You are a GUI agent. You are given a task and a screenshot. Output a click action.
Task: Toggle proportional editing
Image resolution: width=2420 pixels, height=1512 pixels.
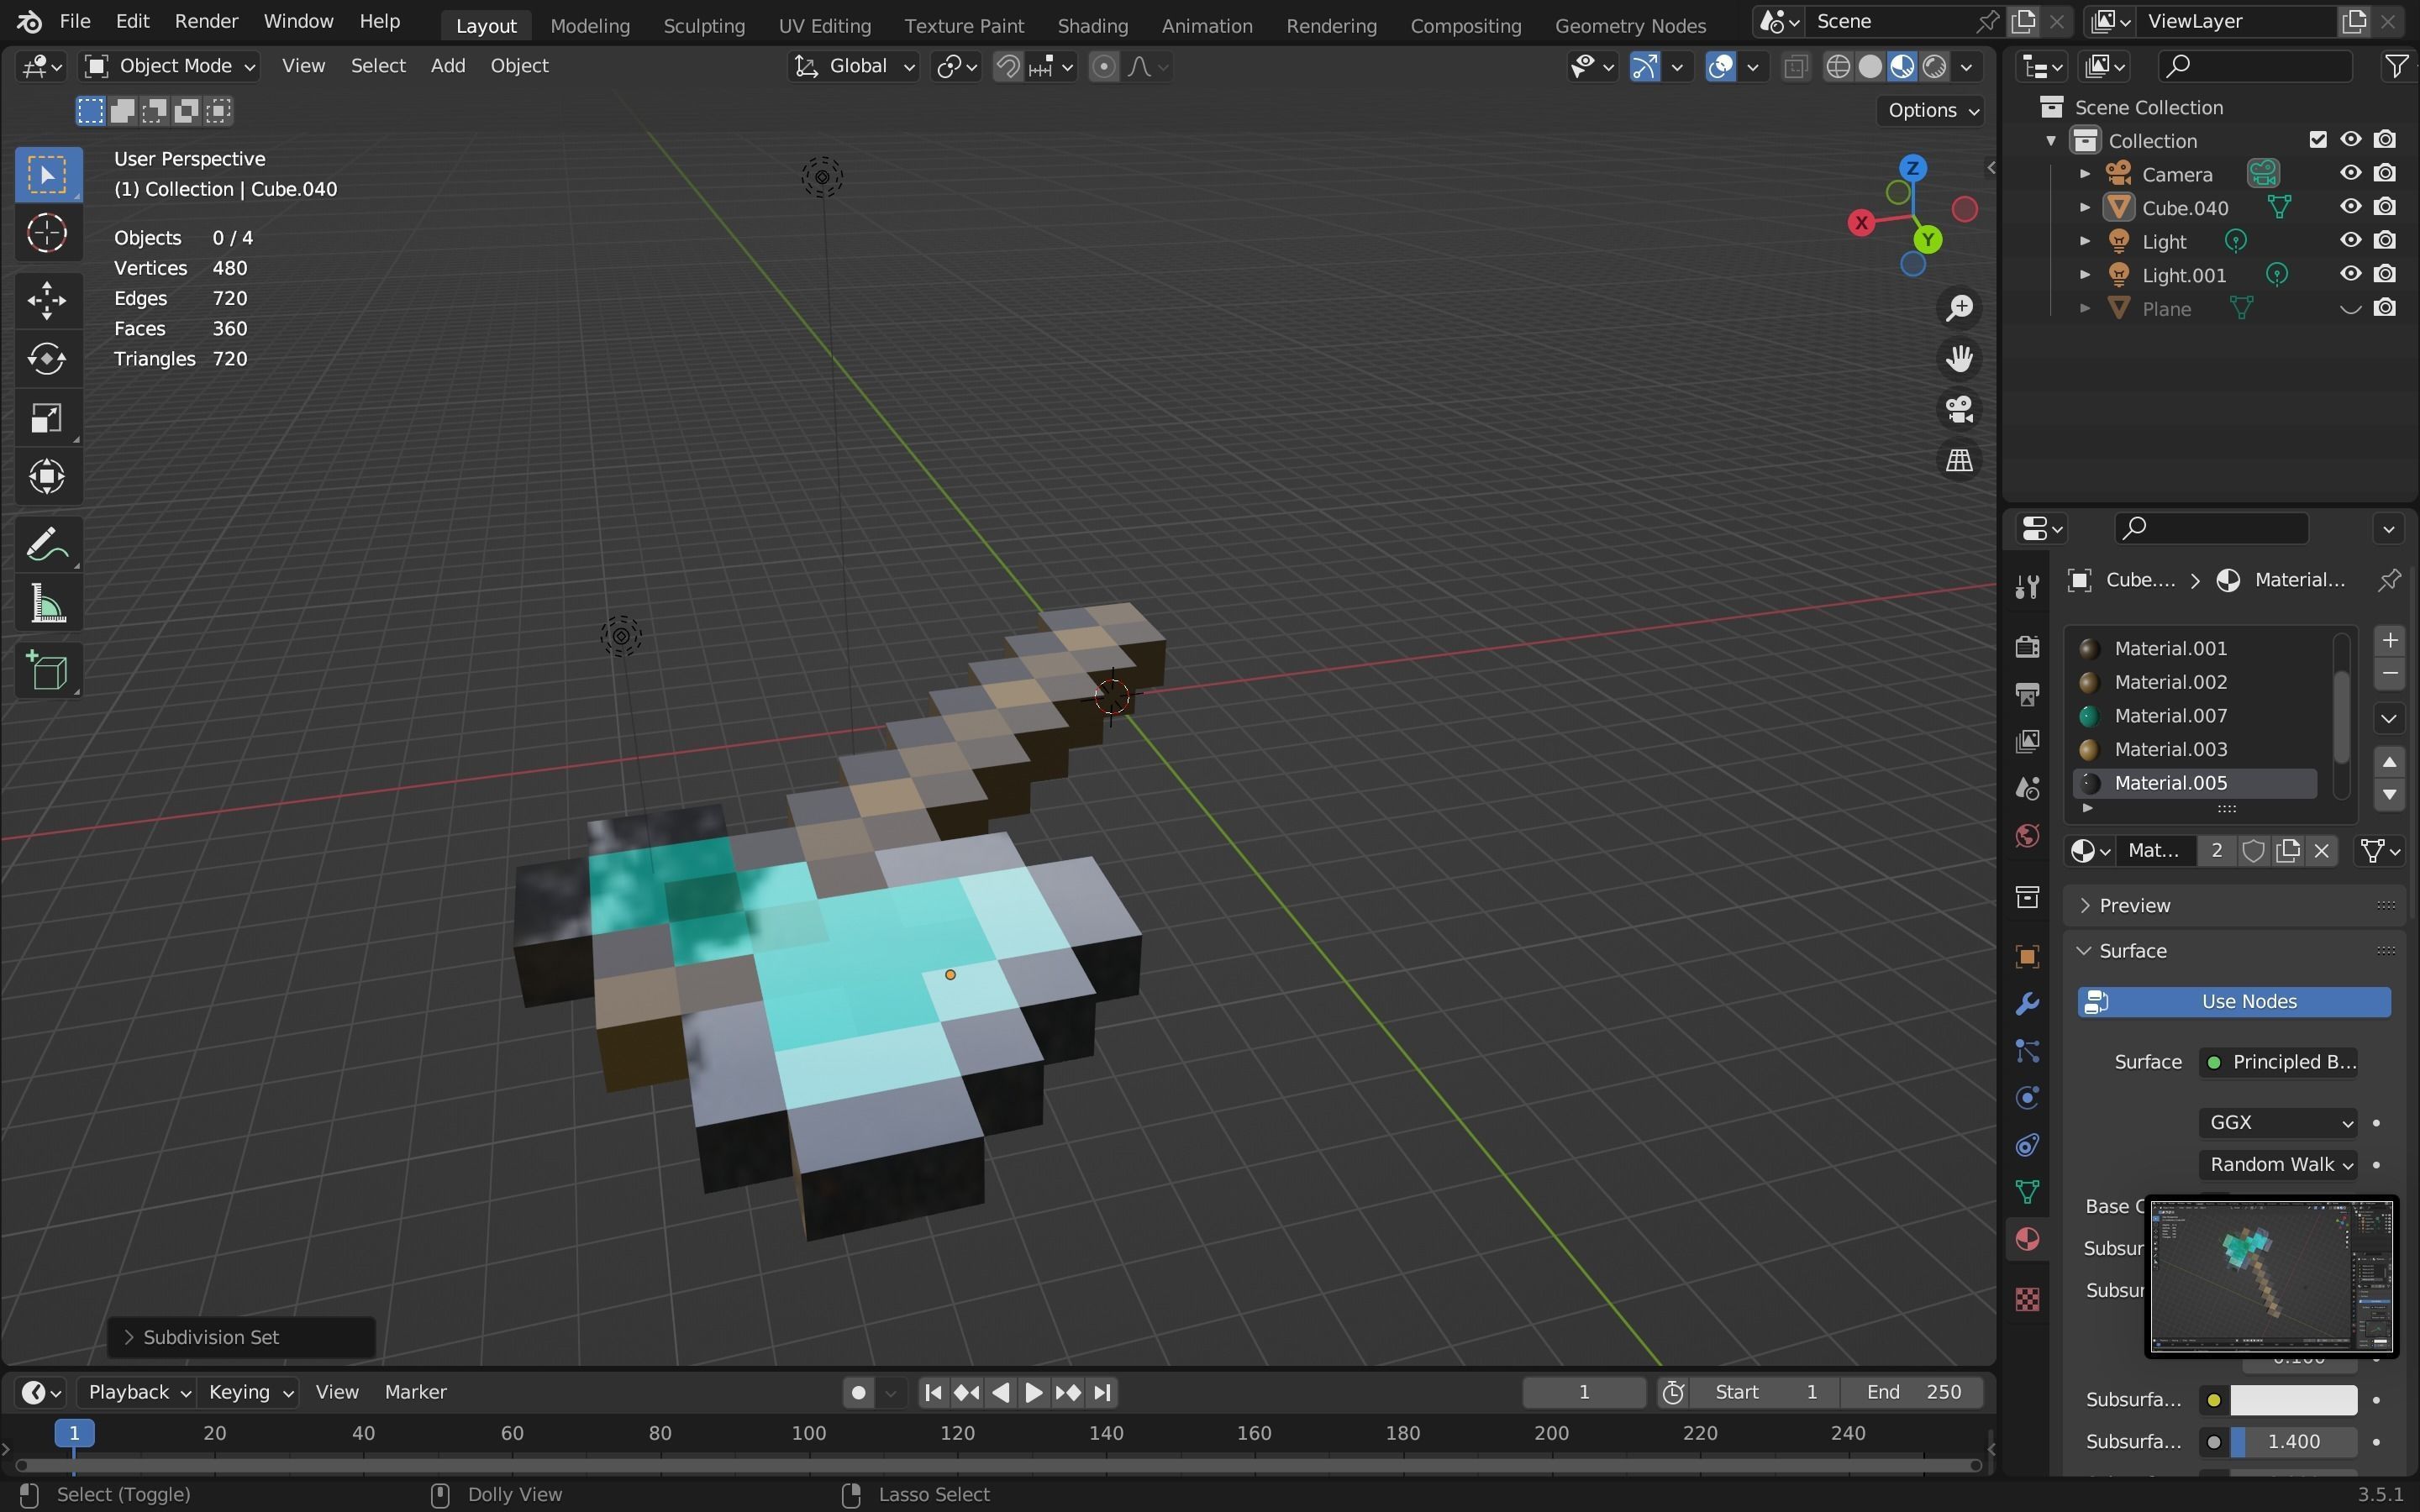pyautogui.click(x=1103, y=66)
